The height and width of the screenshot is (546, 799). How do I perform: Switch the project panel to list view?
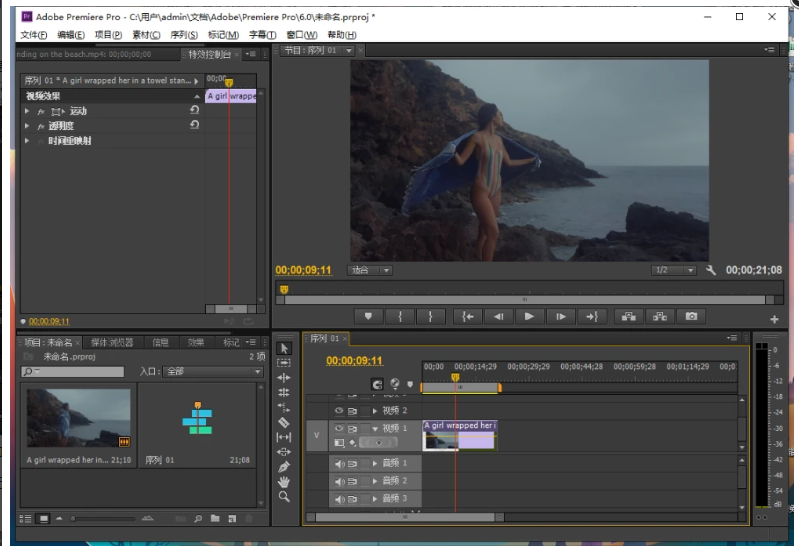tap(25, 519)
